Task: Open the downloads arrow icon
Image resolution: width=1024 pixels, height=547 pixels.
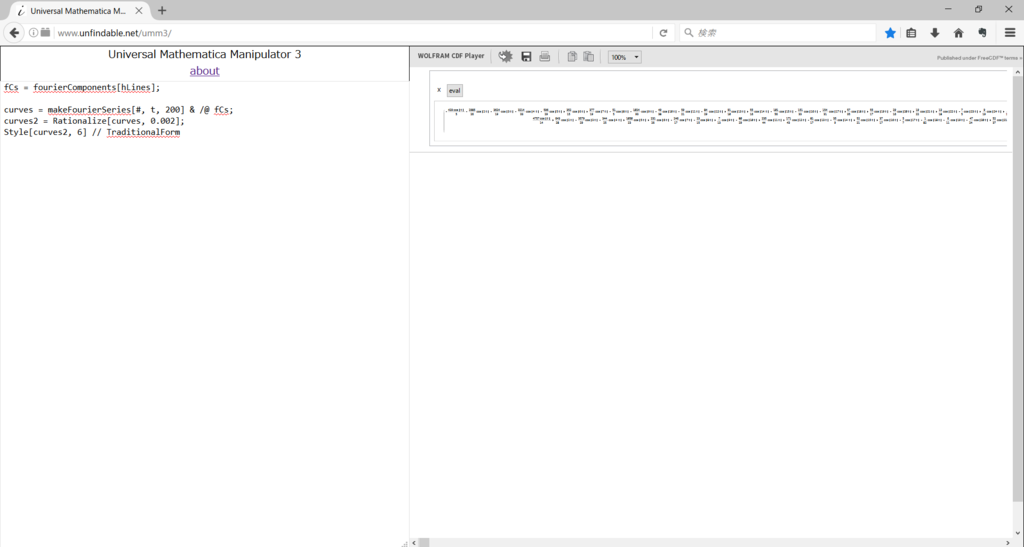Action: tap(935, 33)
